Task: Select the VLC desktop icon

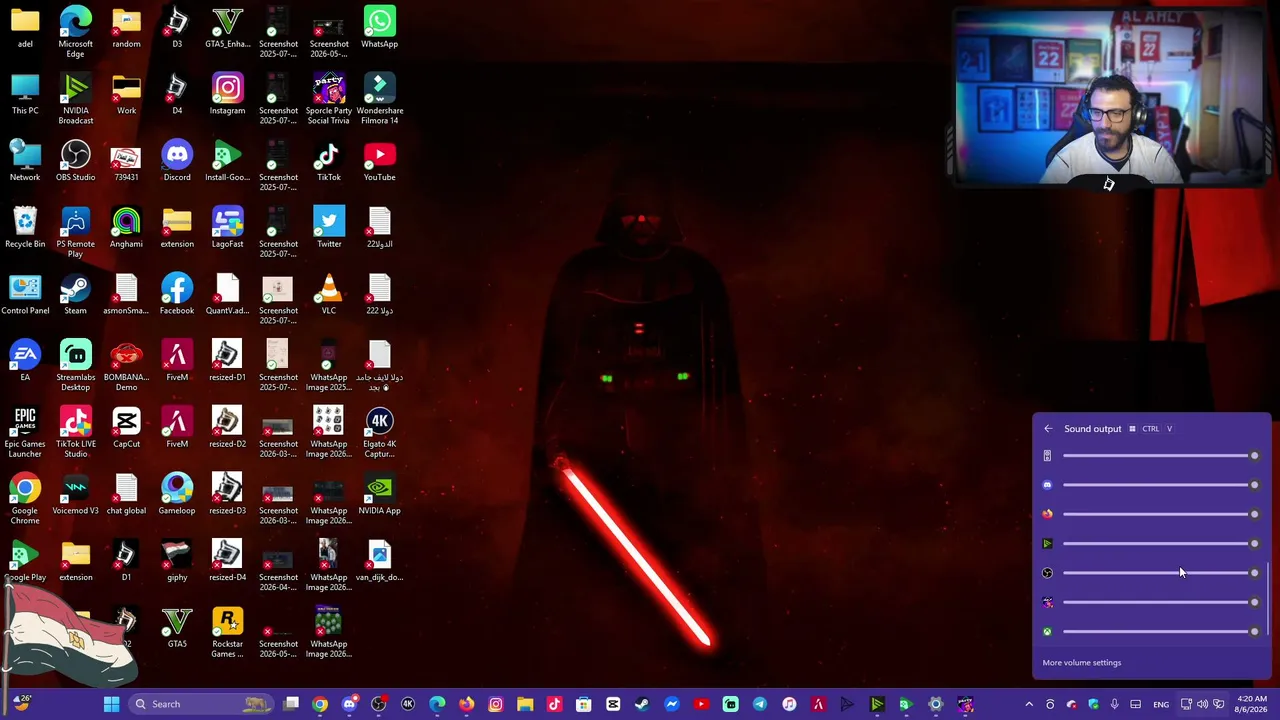Action: coord(328,294)
